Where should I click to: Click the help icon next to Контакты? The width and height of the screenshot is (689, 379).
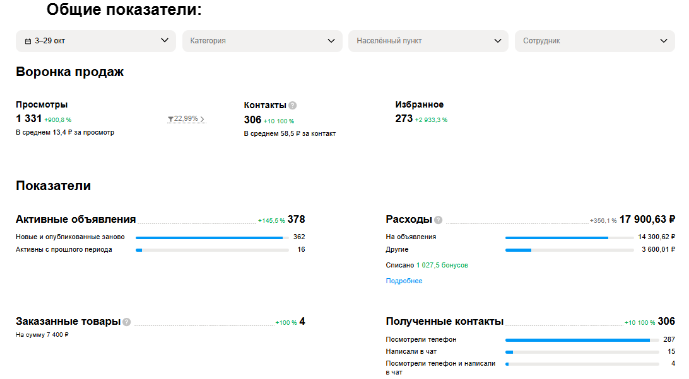click(x=293, y=105)
